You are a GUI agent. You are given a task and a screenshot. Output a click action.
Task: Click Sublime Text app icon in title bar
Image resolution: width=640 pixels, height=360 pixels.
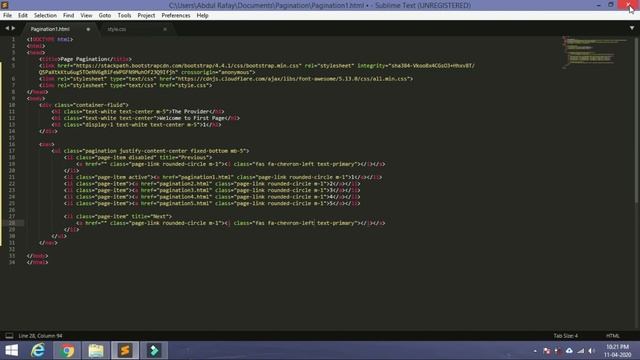click(x=5, y=5)
